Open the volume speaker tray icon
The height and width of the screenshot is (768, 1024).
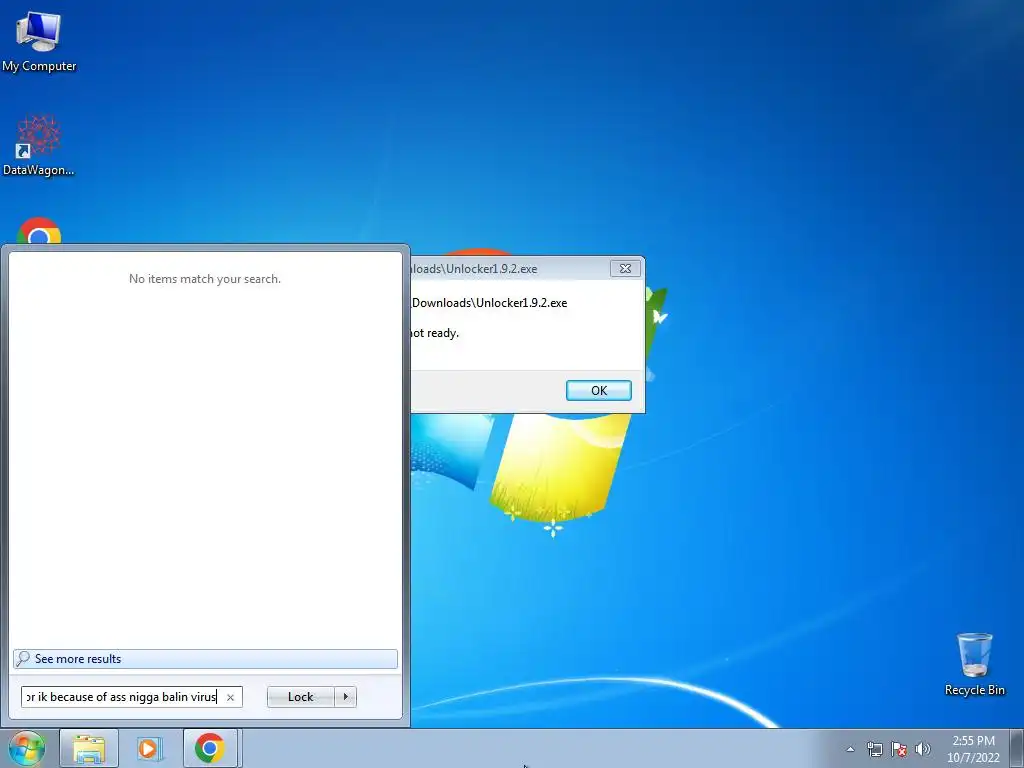click(x=923, y=749)
